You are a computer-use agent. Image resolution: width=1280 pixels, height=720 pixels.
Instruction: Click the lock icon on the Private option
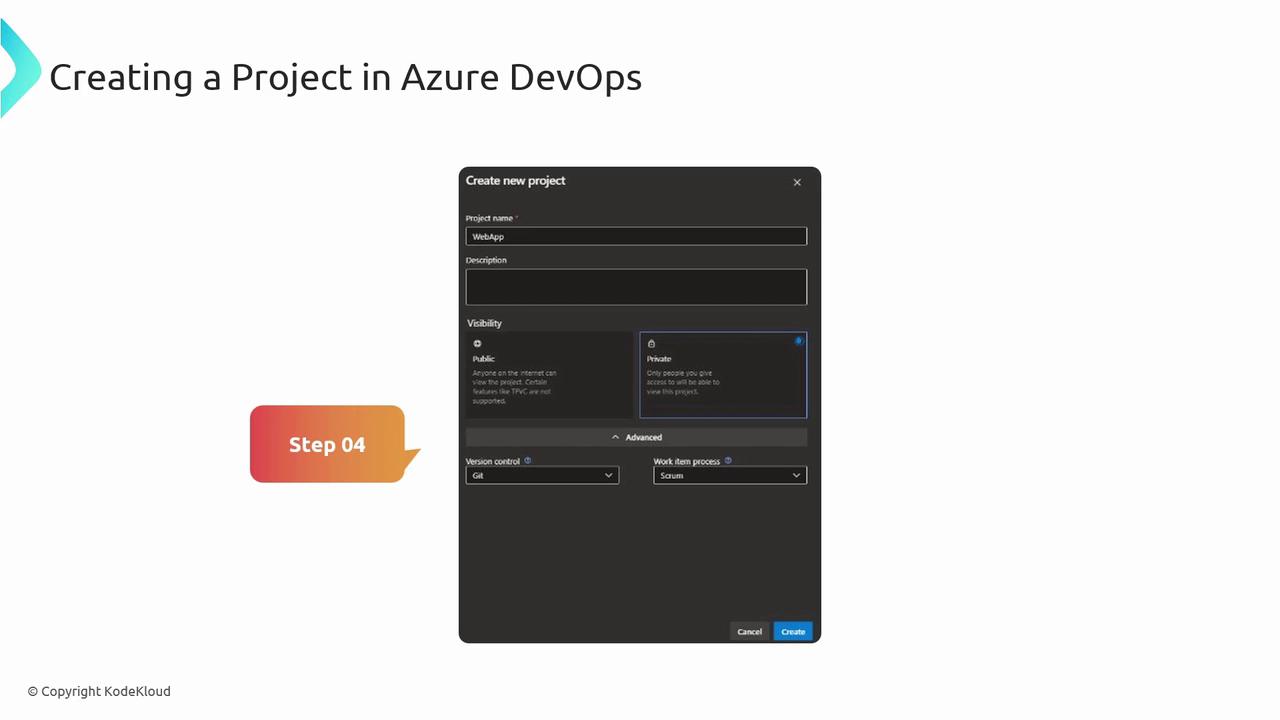[x=651, y=343]
